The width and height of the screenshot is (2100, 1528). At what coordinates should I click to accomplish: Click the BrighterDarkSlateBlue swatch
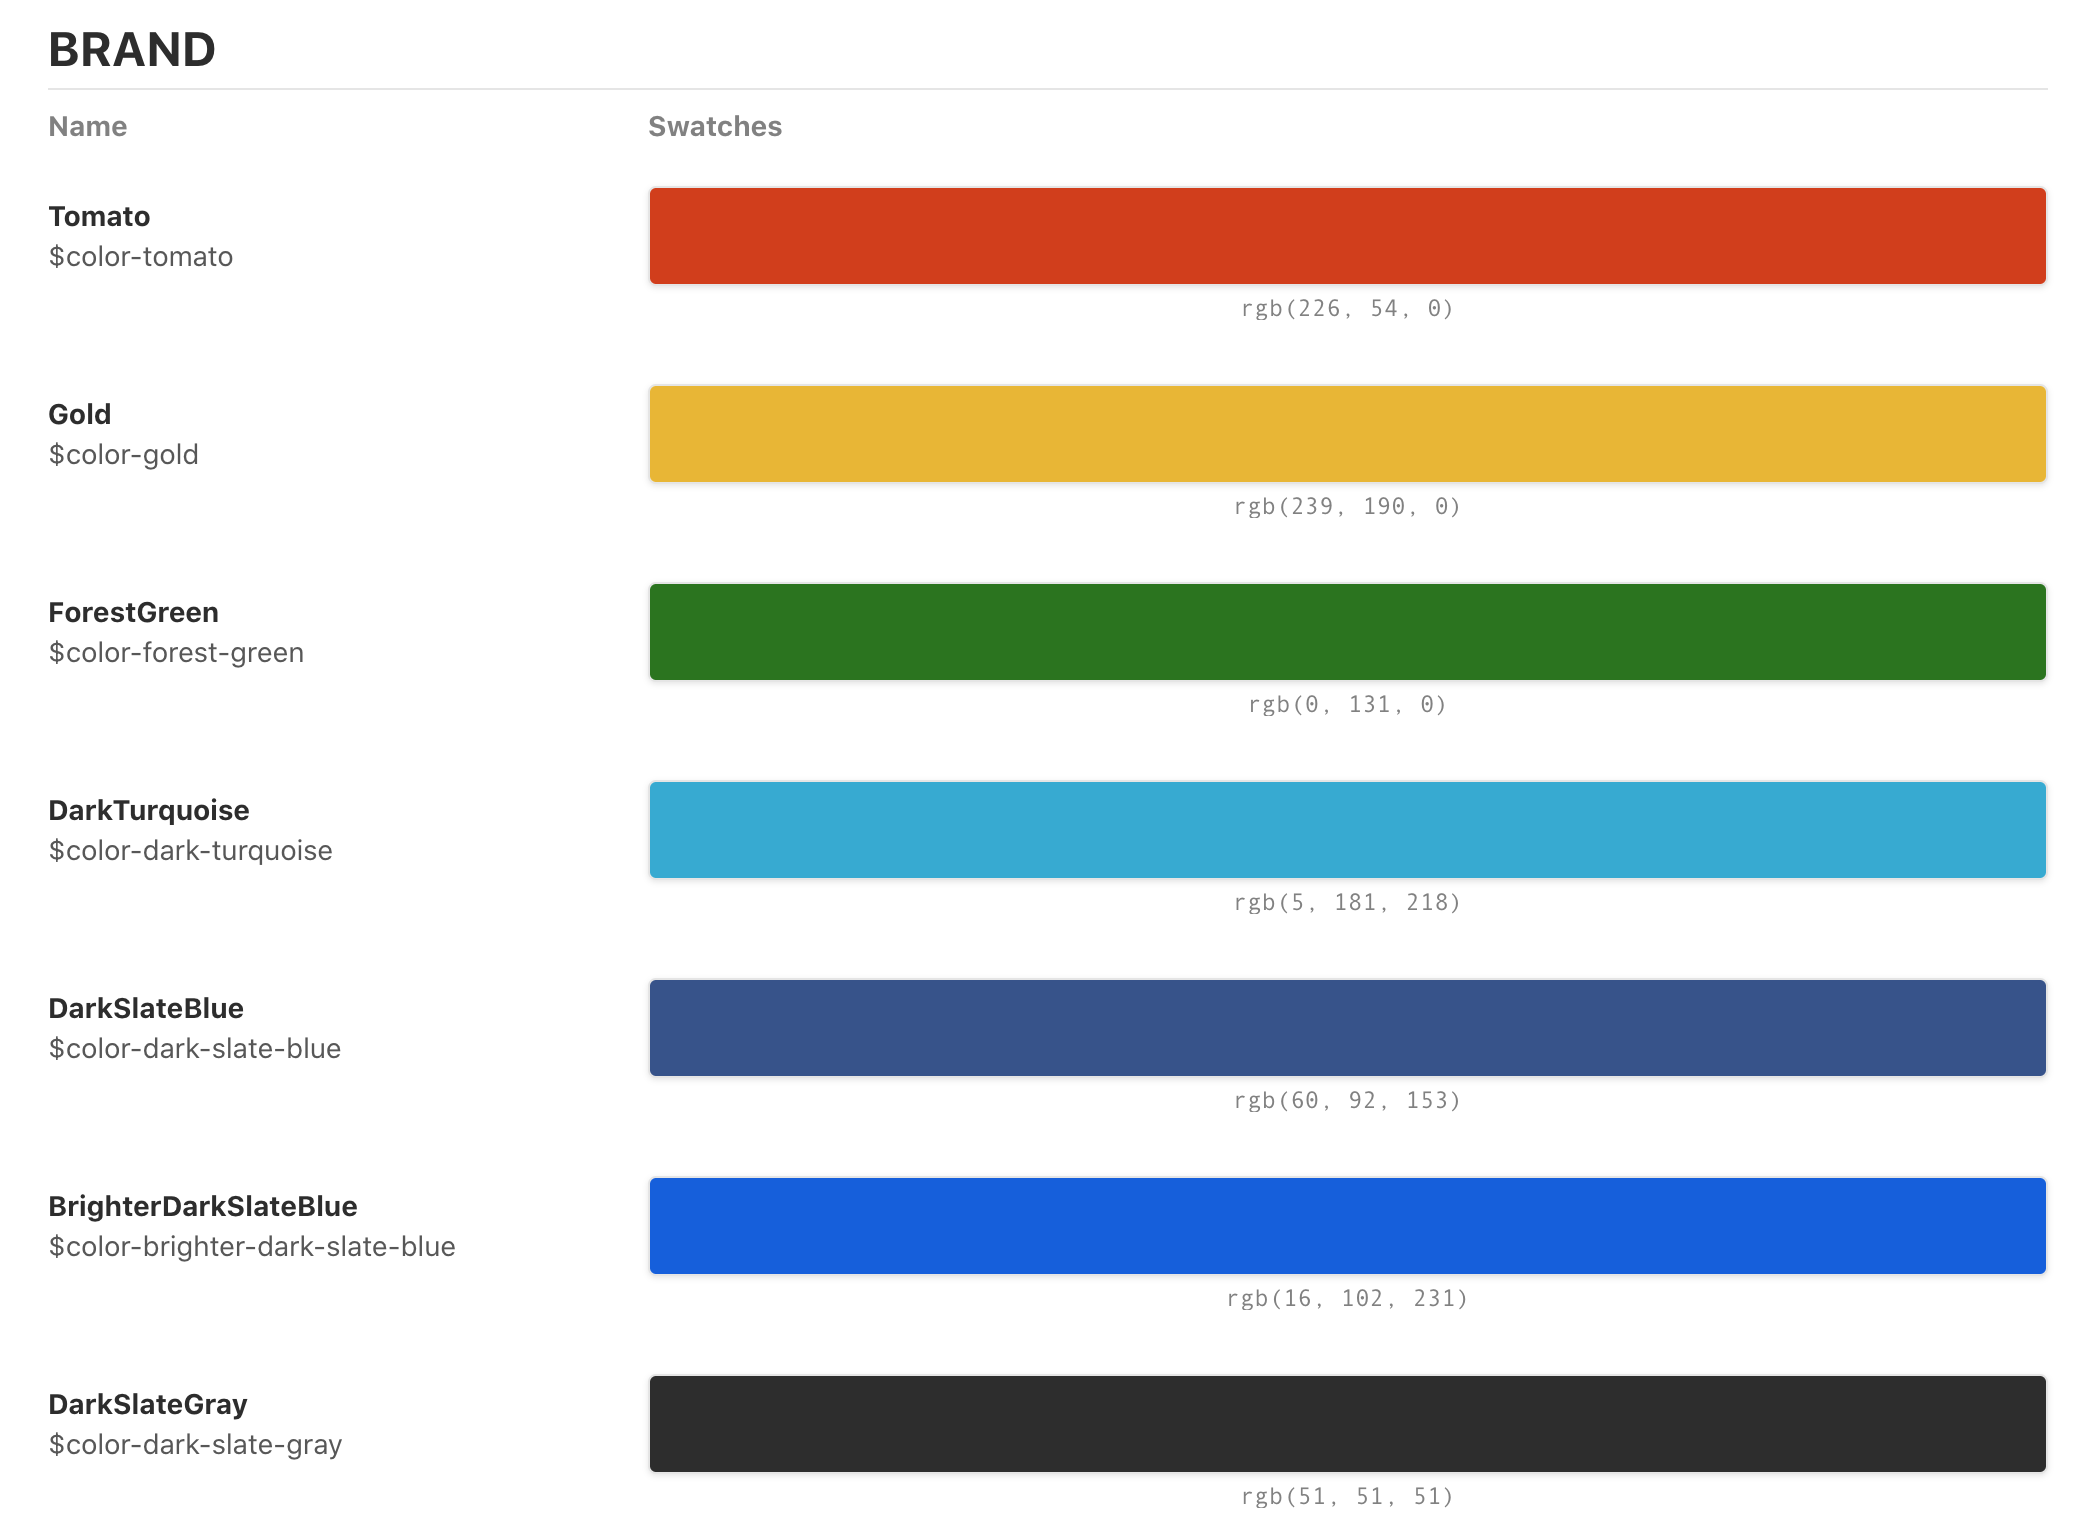tap(1347, 1226)
